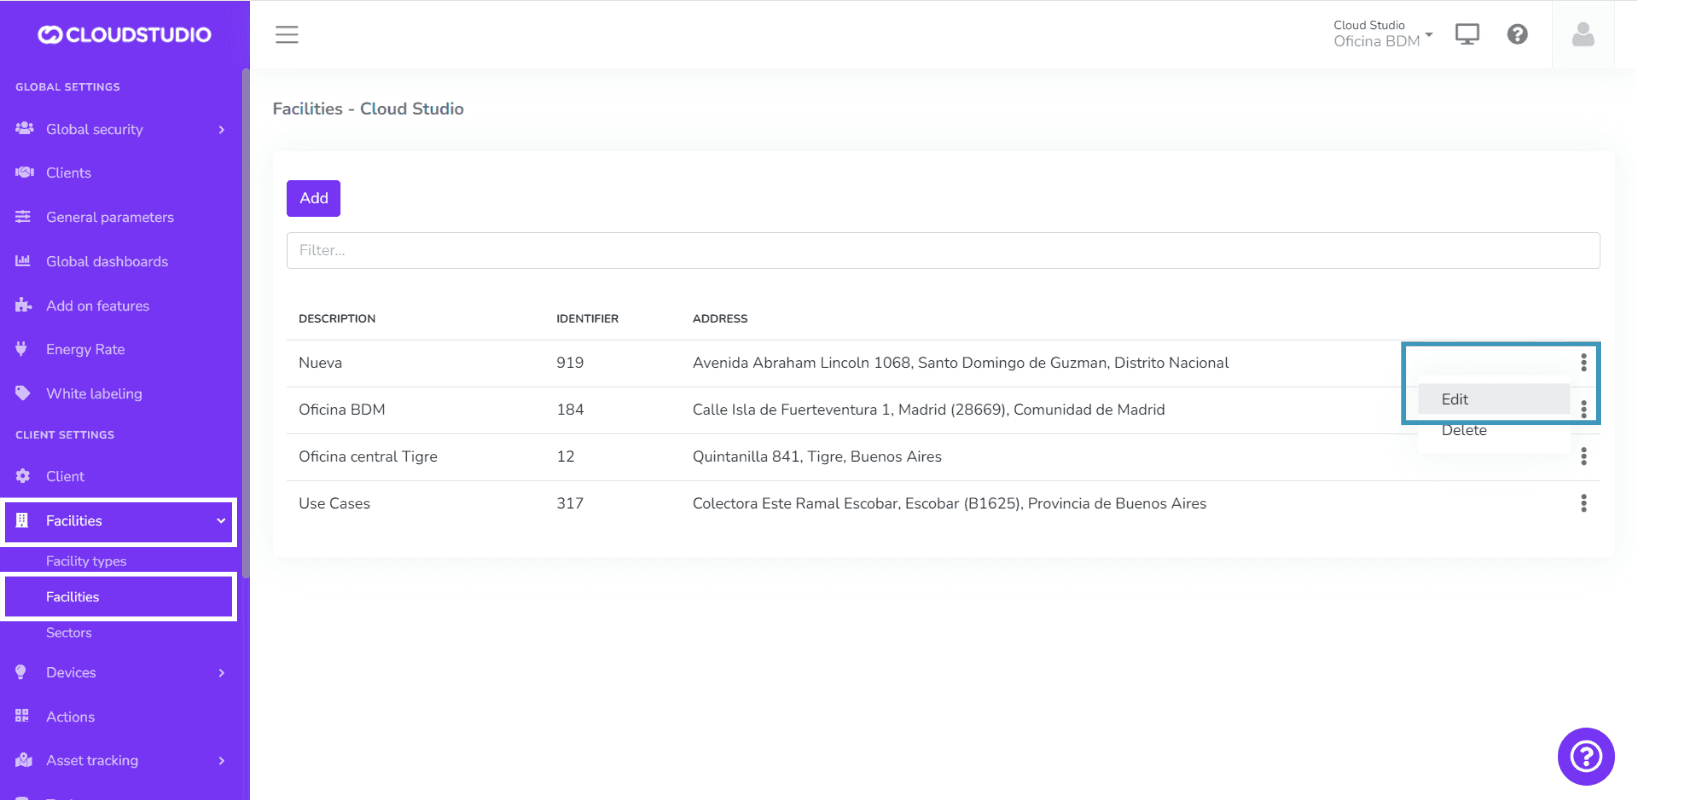The width and height of the screenshot is (1700, 800).
Task: Click the Client gear icon
Action: [x=22, y=476]
